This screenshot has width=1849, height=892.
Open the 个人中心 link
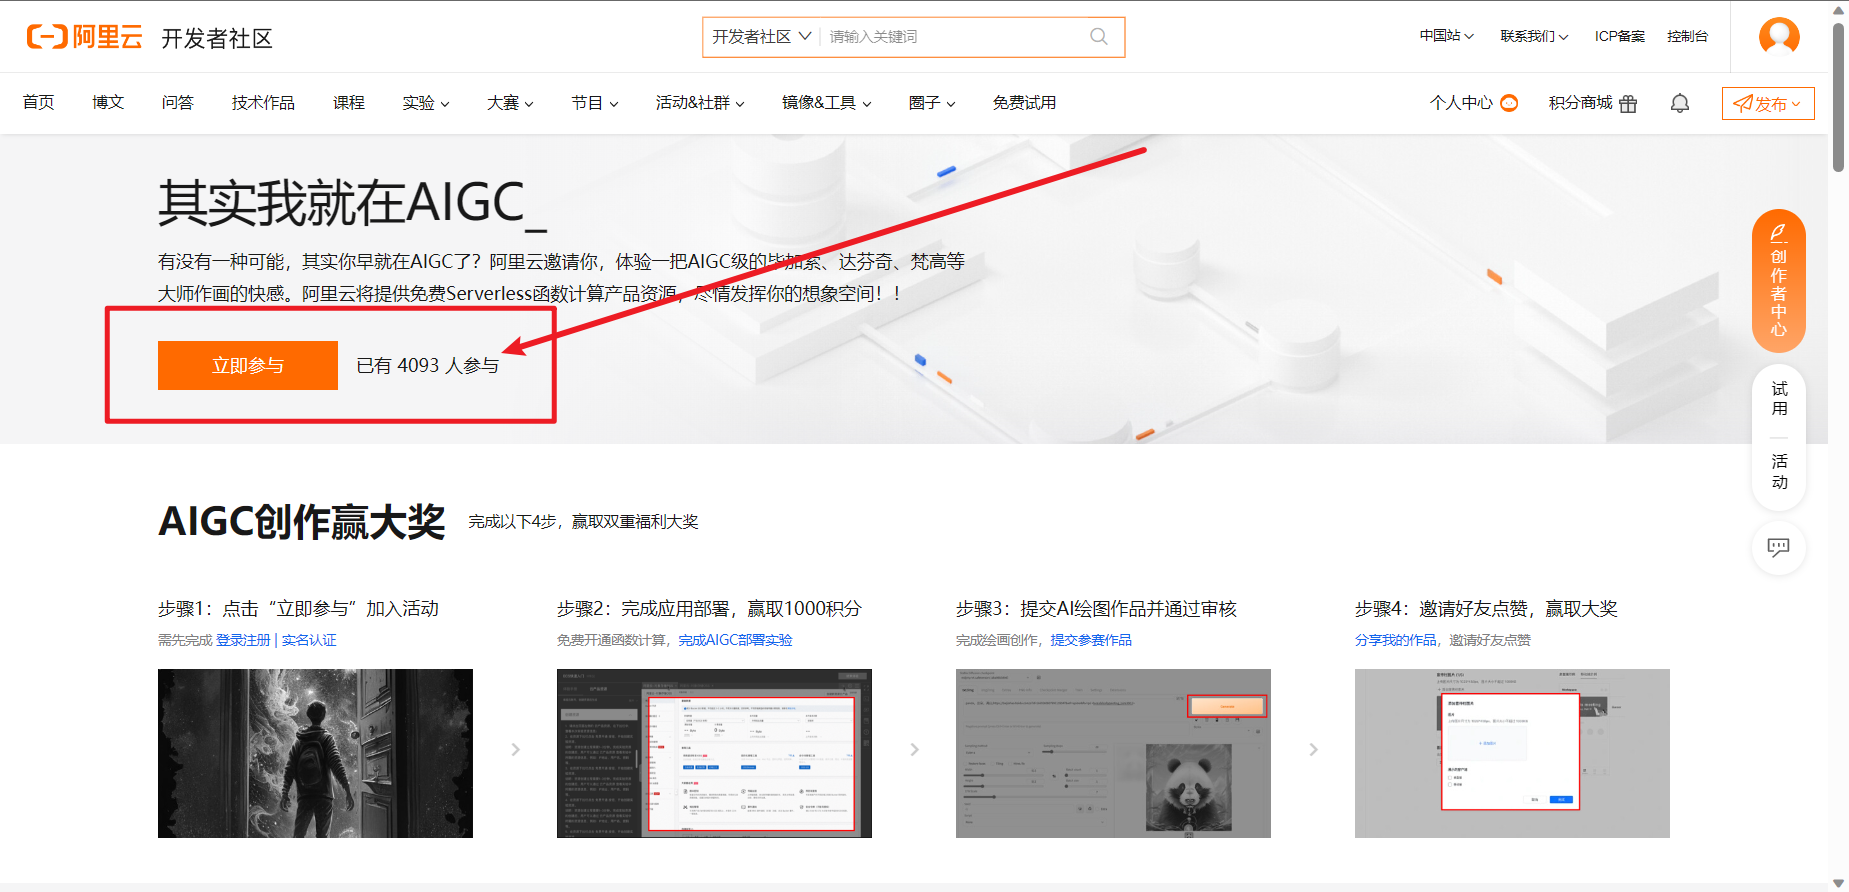click(1461, 103)
